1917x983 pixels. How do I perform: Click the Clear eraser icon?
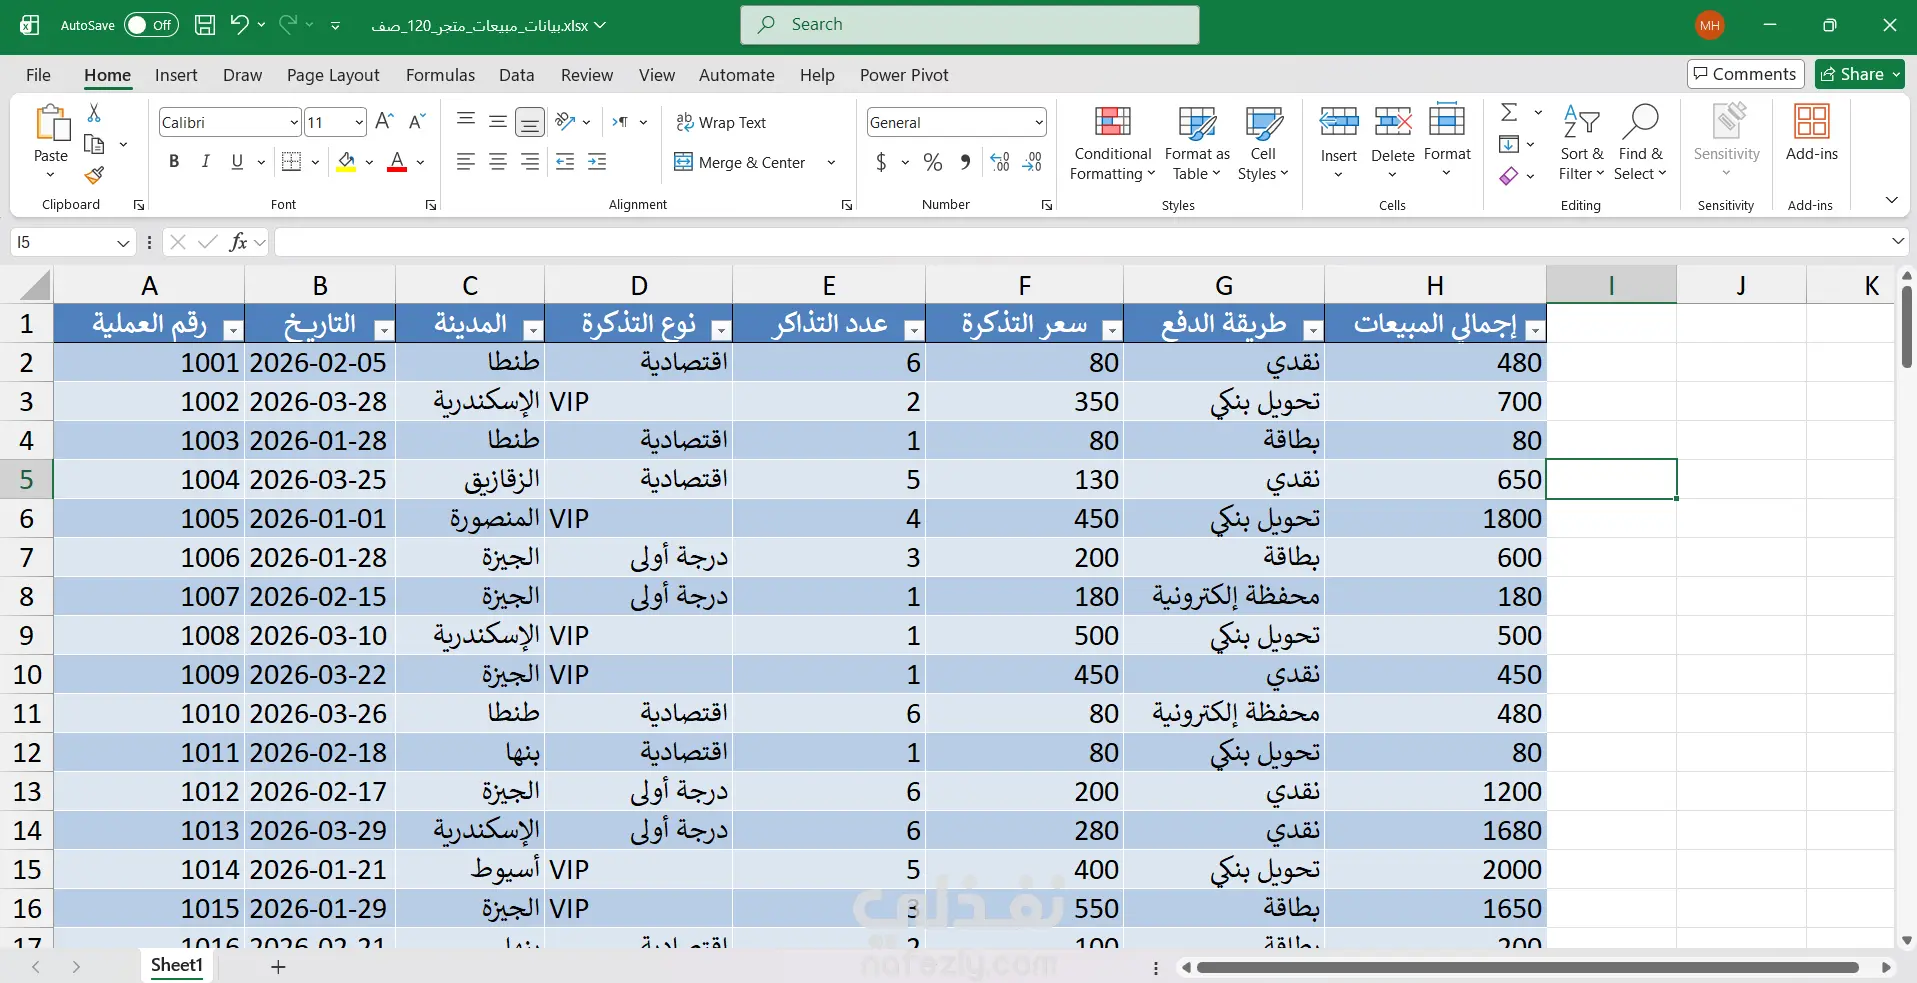[x=1510, y=176]
